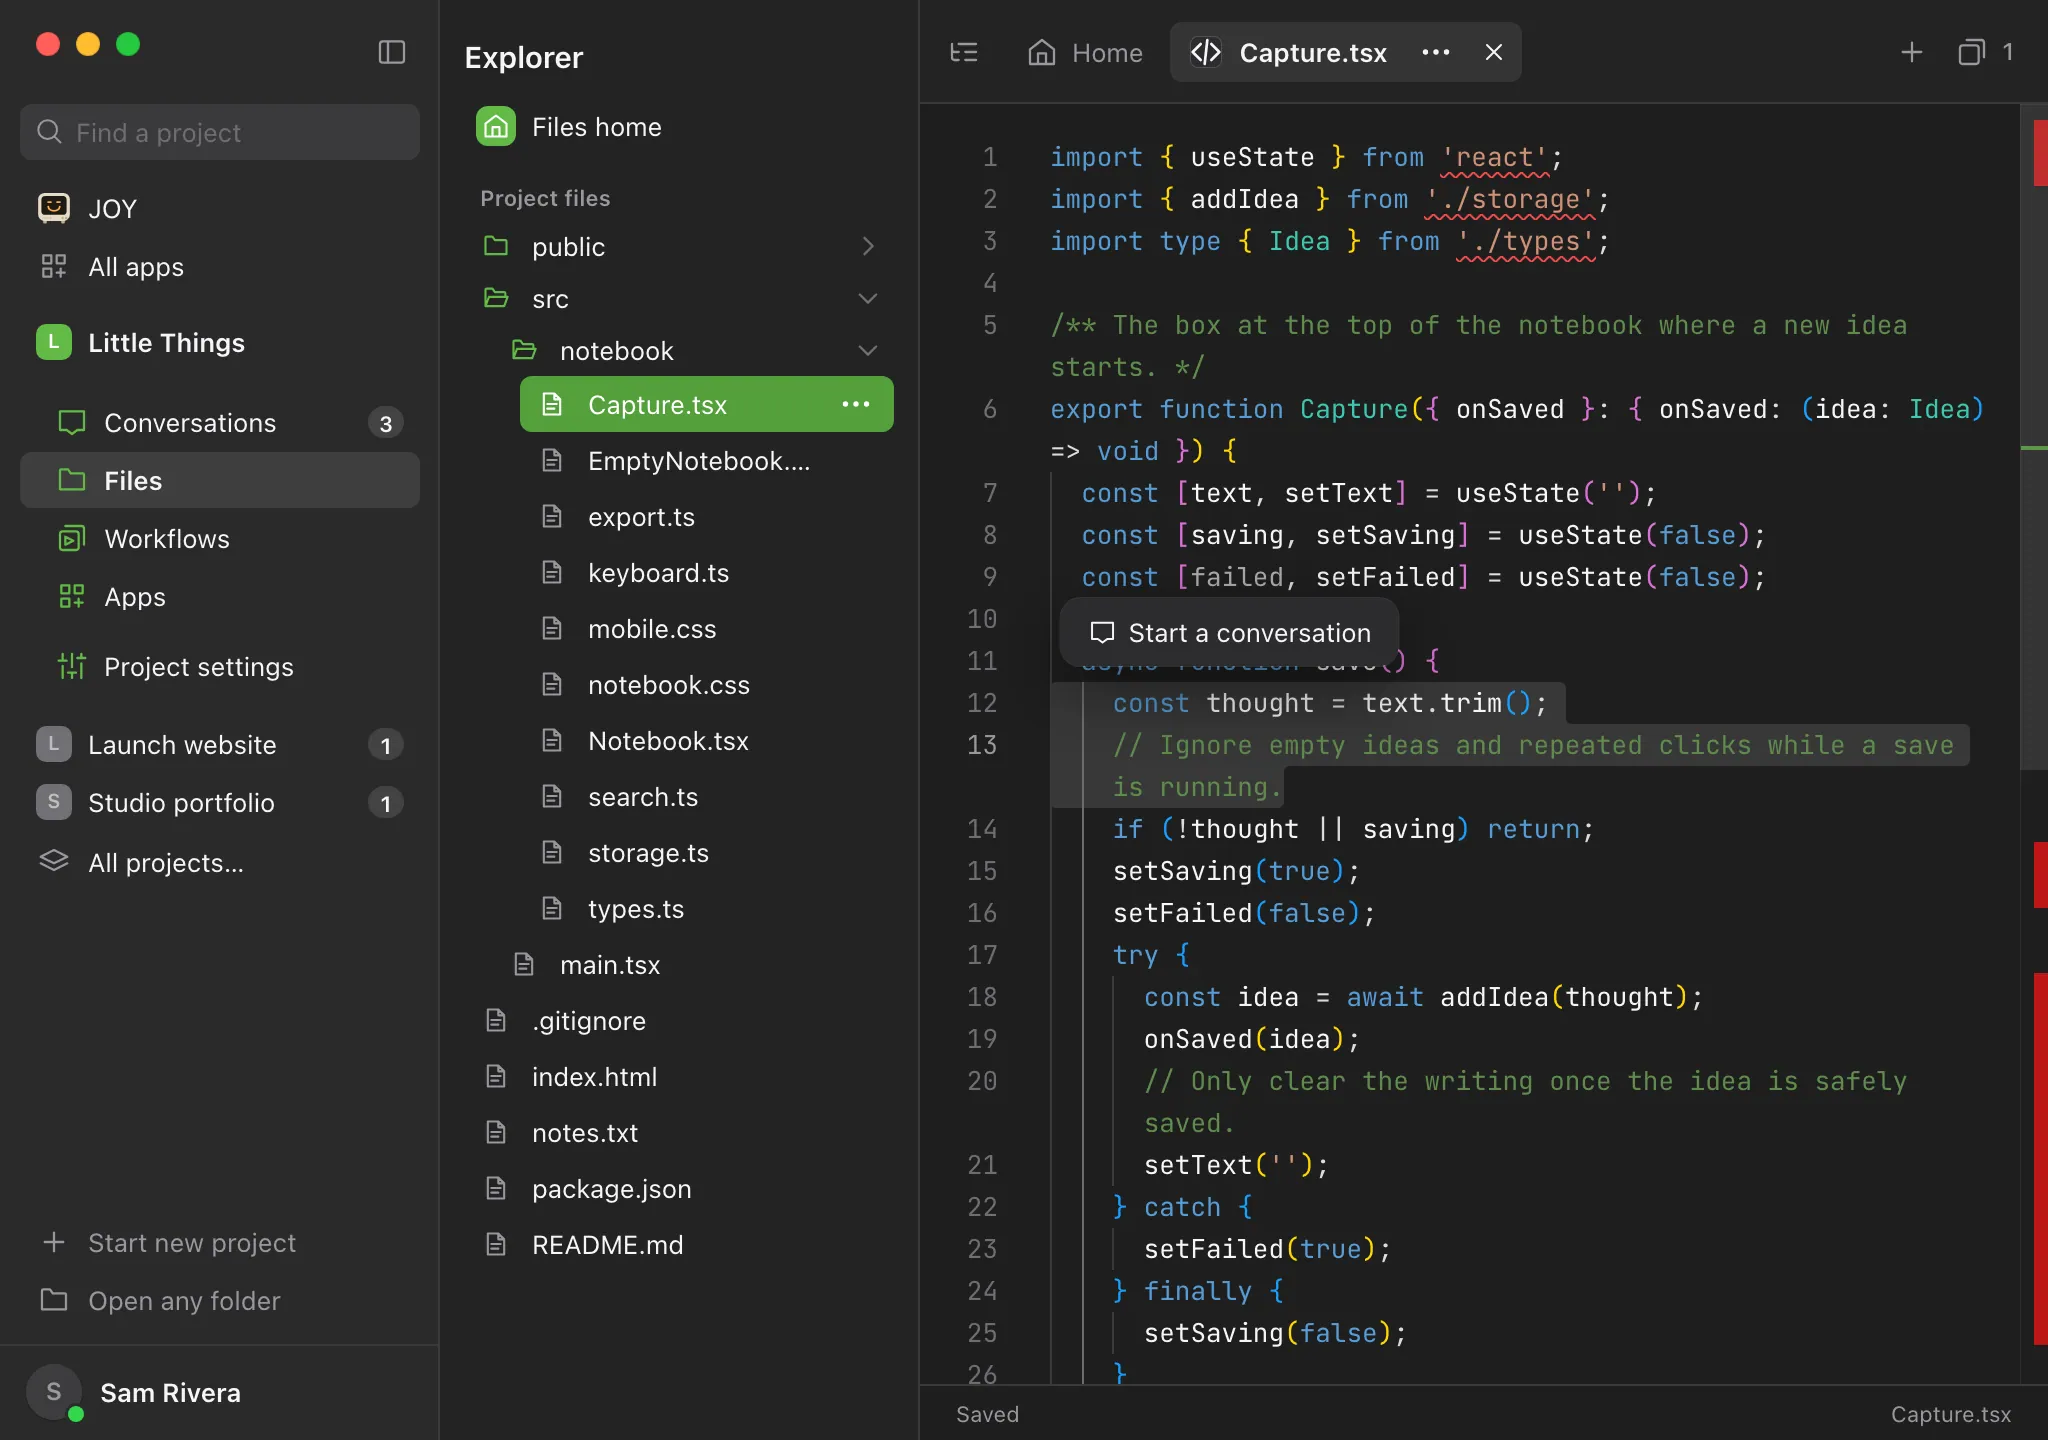This screenshot has width=2048, height=1440.
Task: Open Capture.tsx tab options ellipsis
Action: 1435,52
